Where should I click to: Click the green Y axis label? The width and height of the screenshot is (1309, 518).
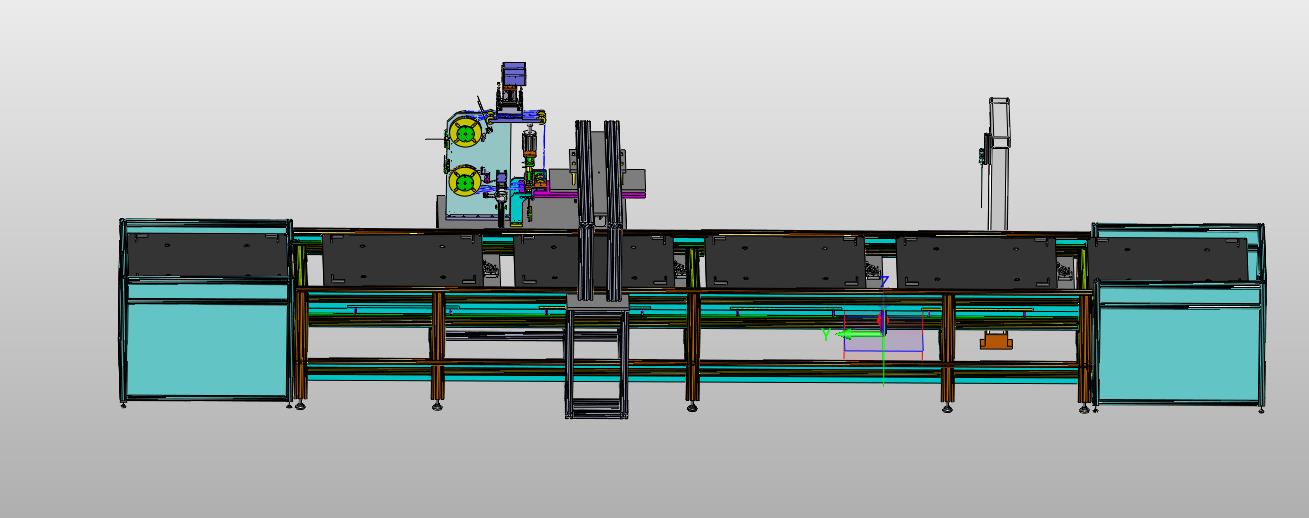point(826,334)
